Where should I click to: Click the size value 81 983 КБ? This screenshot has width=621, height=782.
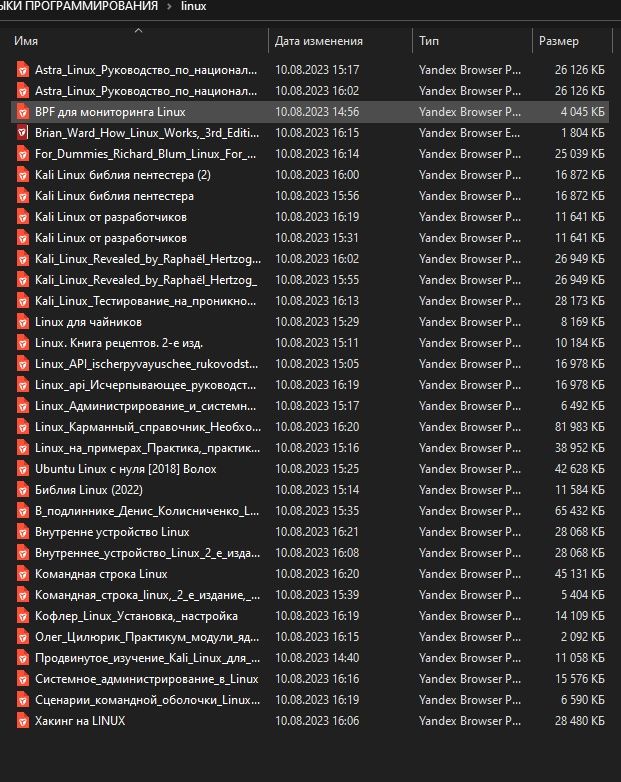click(580, 426)
